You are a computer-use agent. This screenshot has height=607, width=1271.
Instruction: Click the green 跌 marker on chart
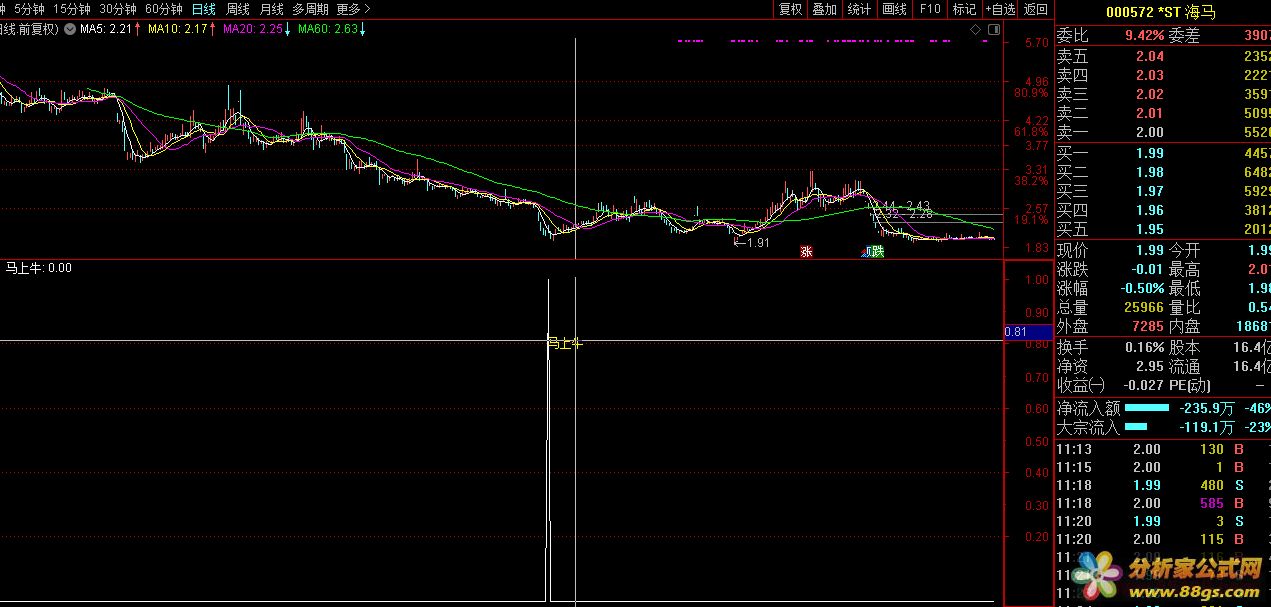pos(877,252)
